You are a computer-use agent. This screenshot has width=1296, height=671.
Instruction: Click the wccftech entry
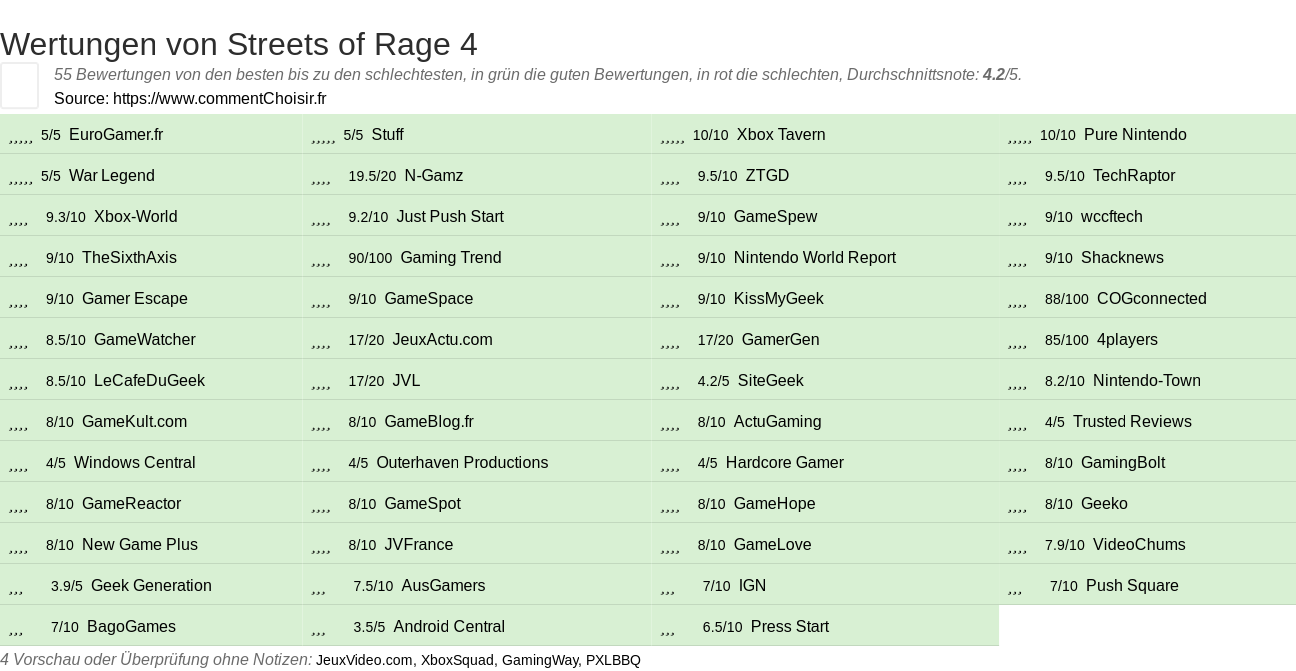(1112, 216)
